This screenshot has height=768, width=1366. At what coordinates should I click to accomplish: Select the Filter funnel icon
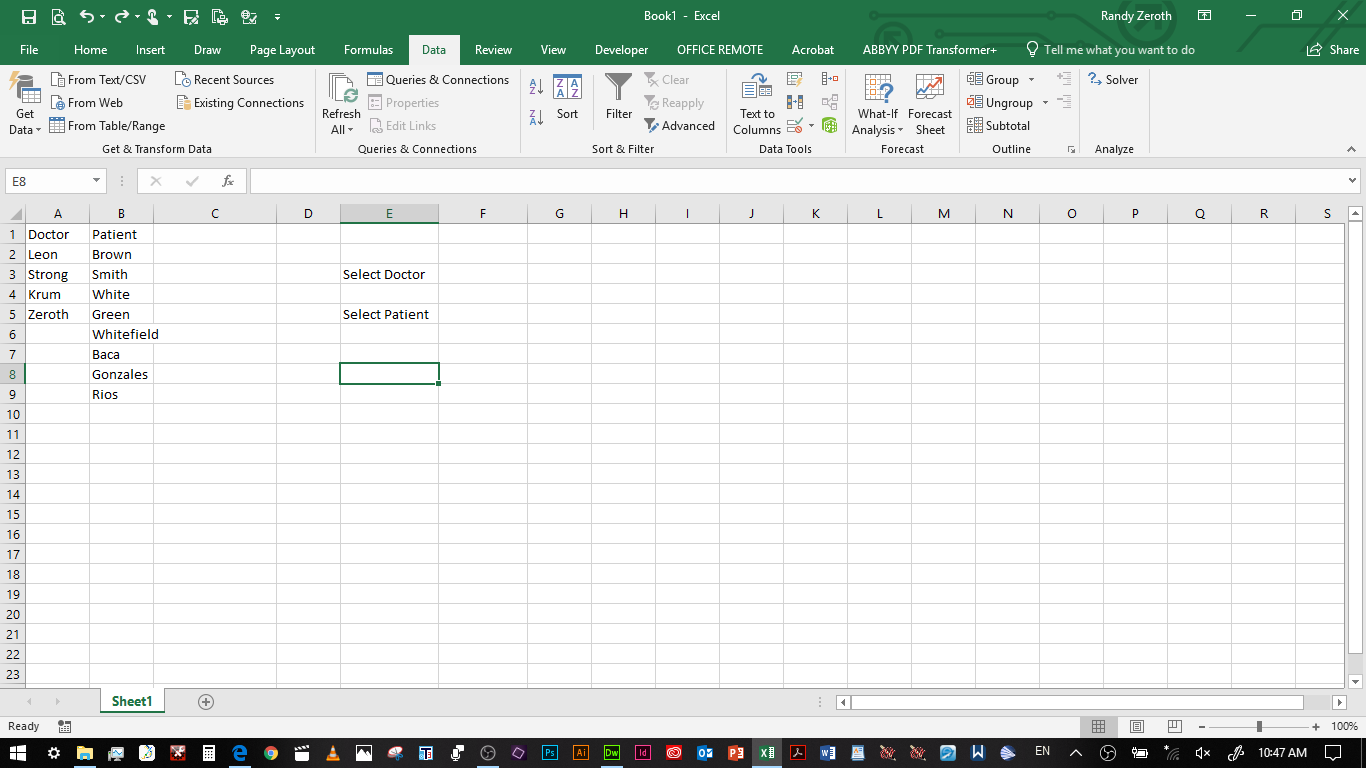tap(618, 95)
